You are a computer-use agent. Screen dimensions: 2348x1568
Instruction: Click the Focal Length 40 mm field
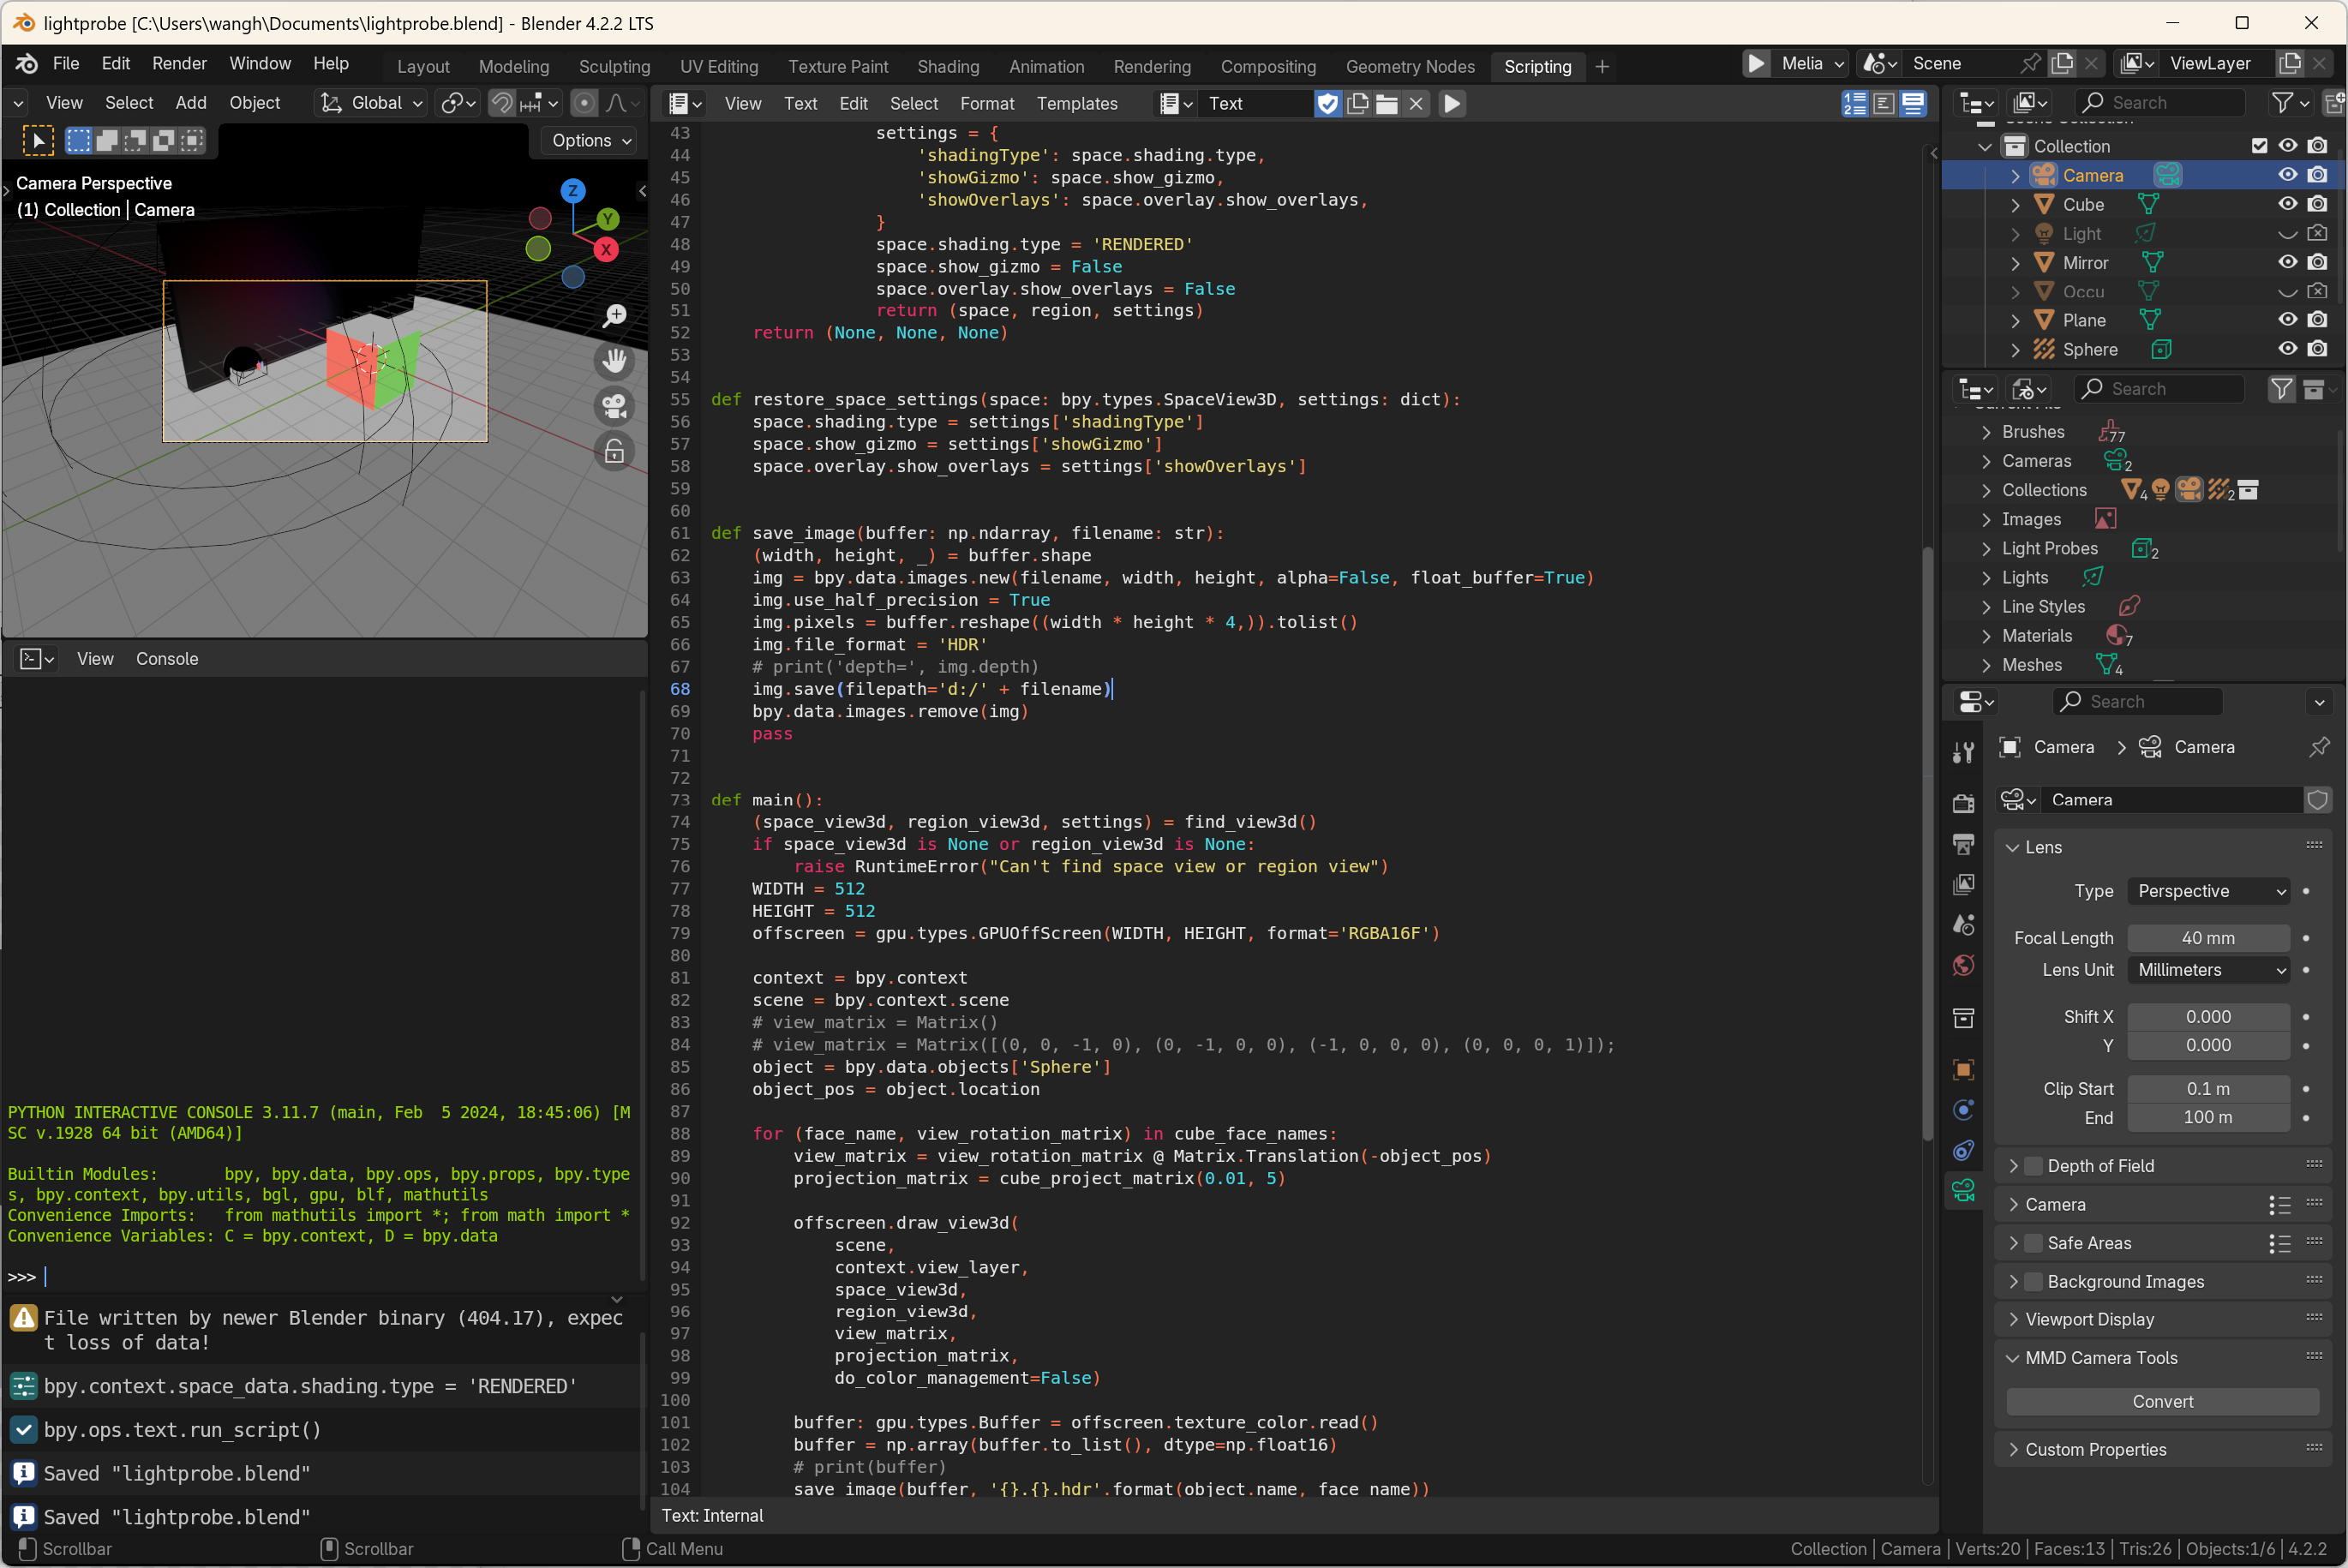(x=2208, y=938)
